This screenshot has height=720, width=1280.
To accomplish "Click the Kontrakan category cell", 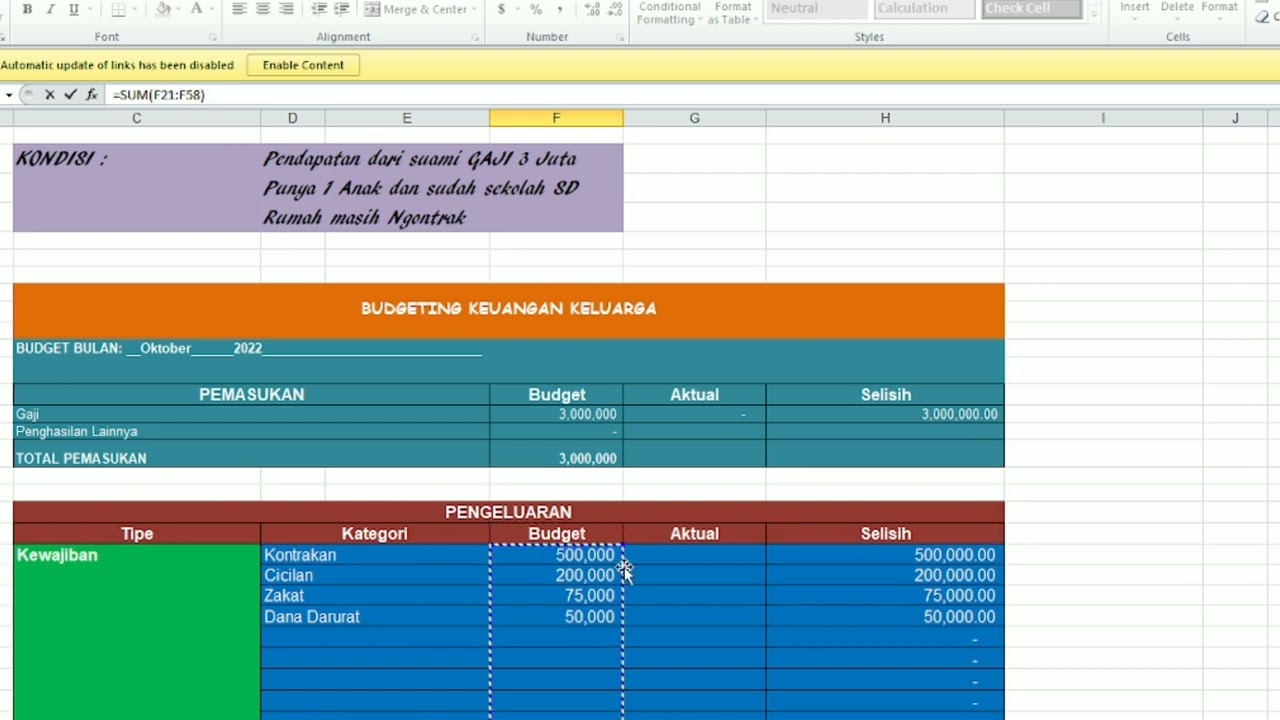I will [x=375, y=555].
